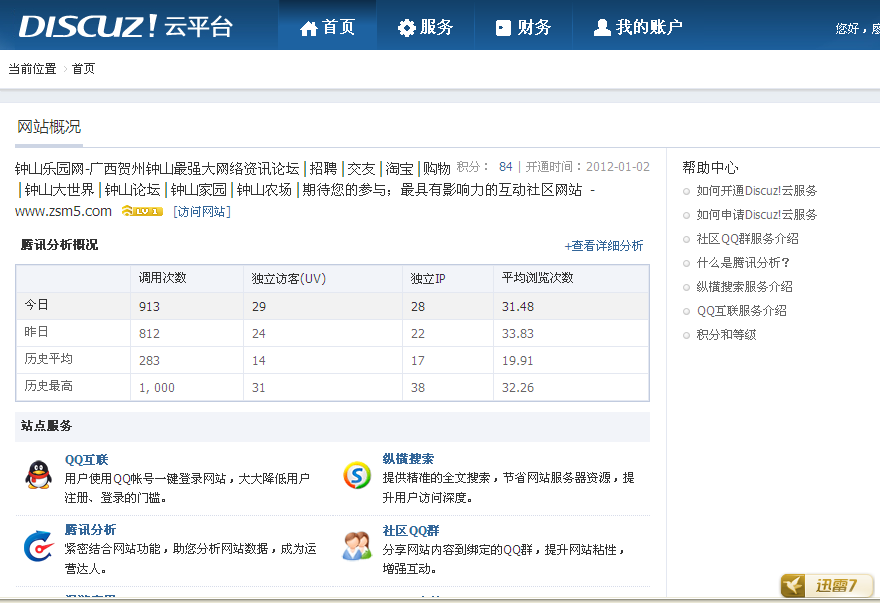Open help link 如何申请Discuz!云服务
This screenshot has width=880, height=603.
(x=757, y=214)
